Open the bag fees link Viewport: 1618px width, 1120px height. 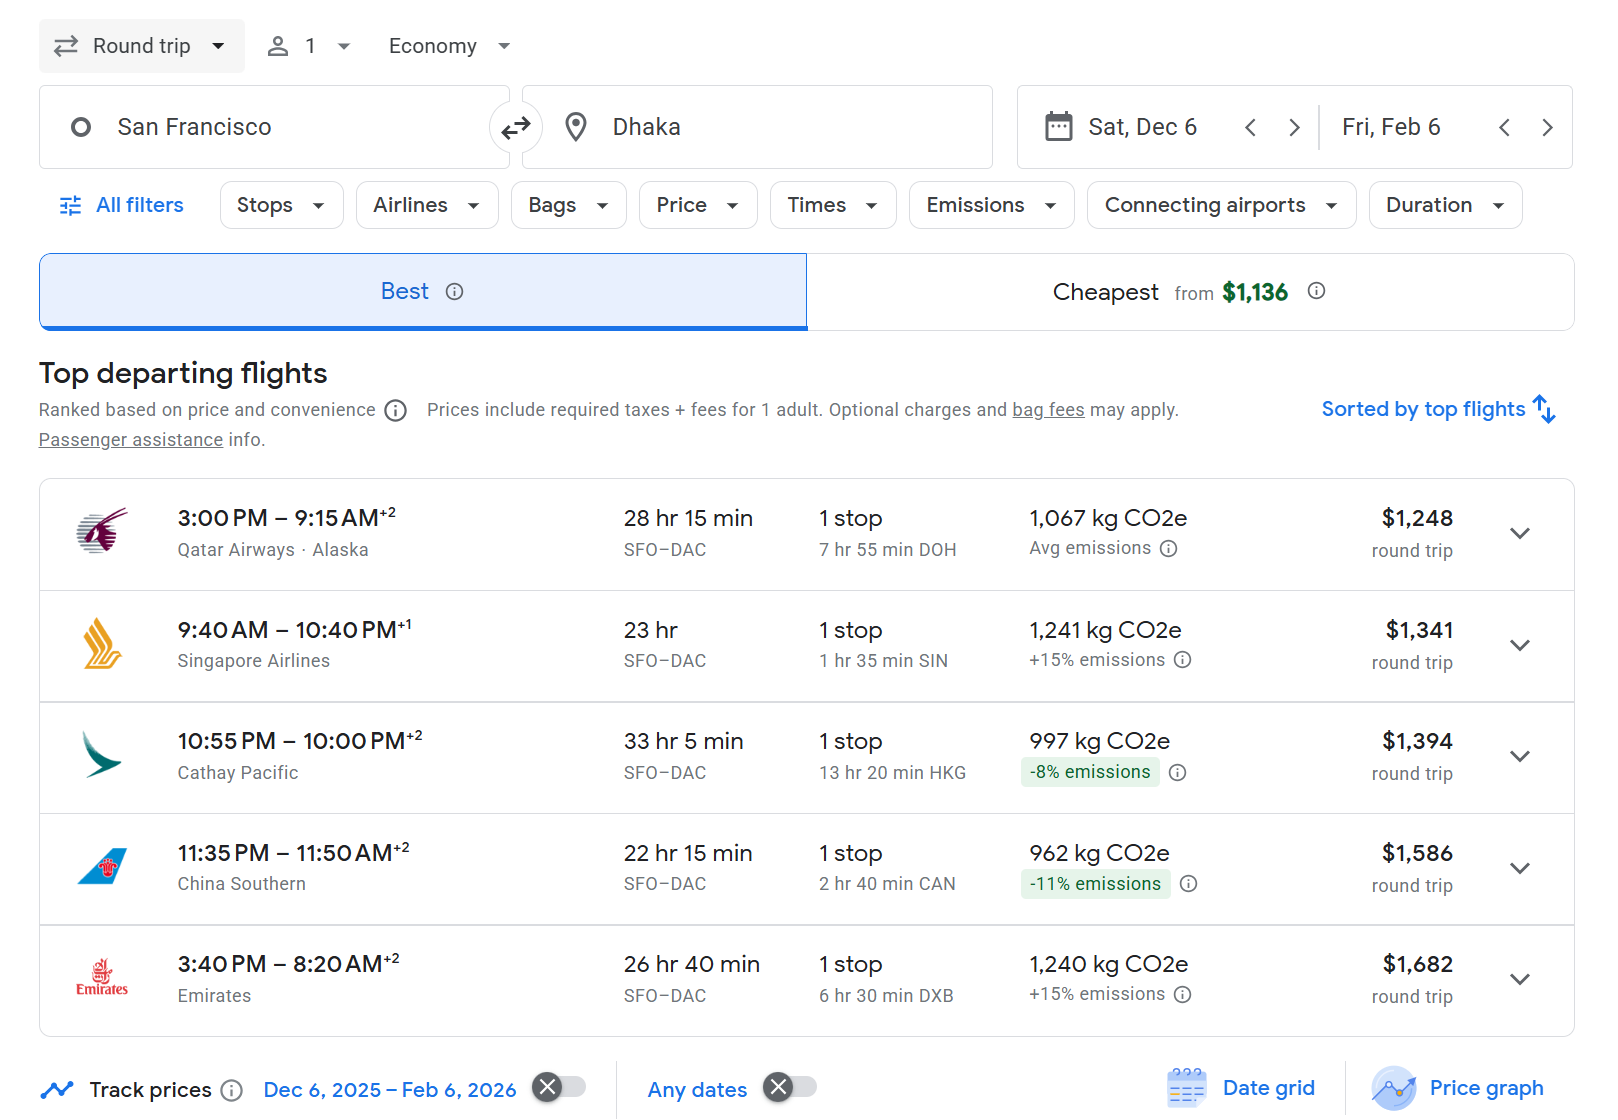[1048, 410]
